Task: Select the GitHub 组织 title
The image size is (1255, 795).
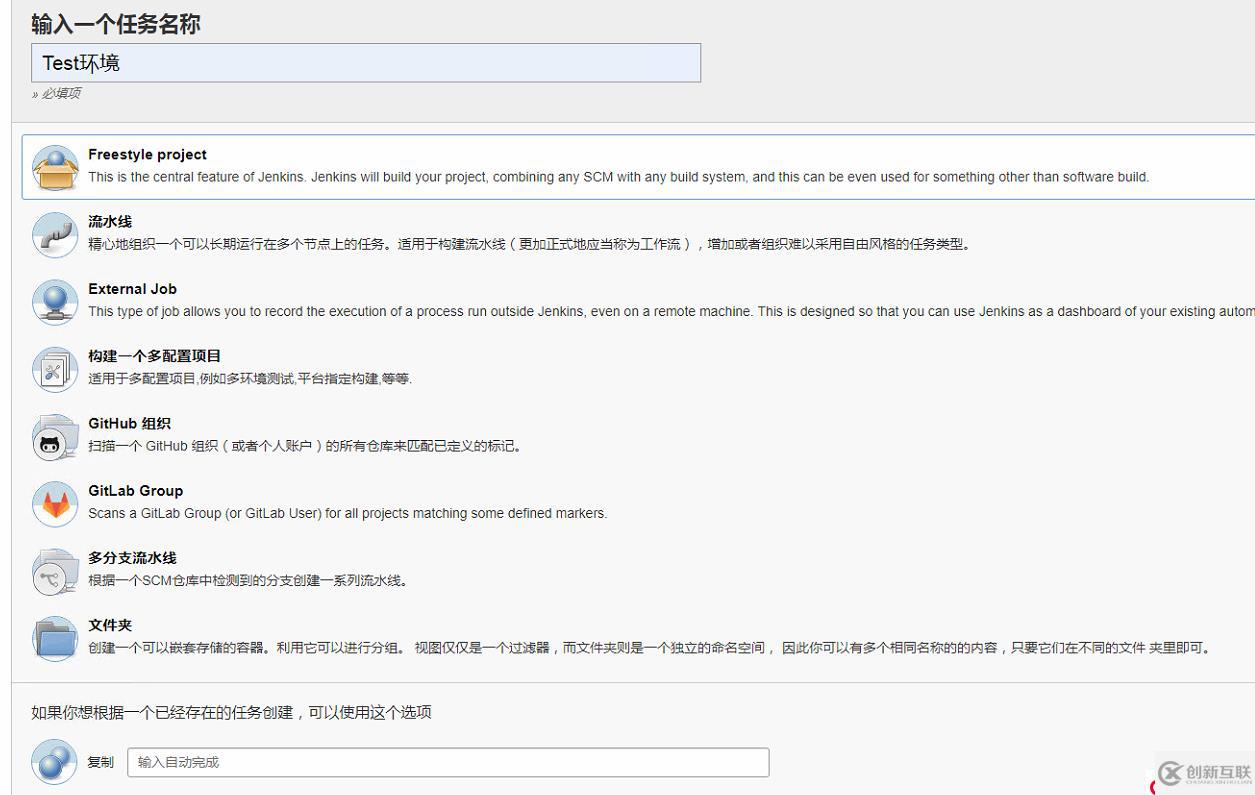Action: [129, 423]
